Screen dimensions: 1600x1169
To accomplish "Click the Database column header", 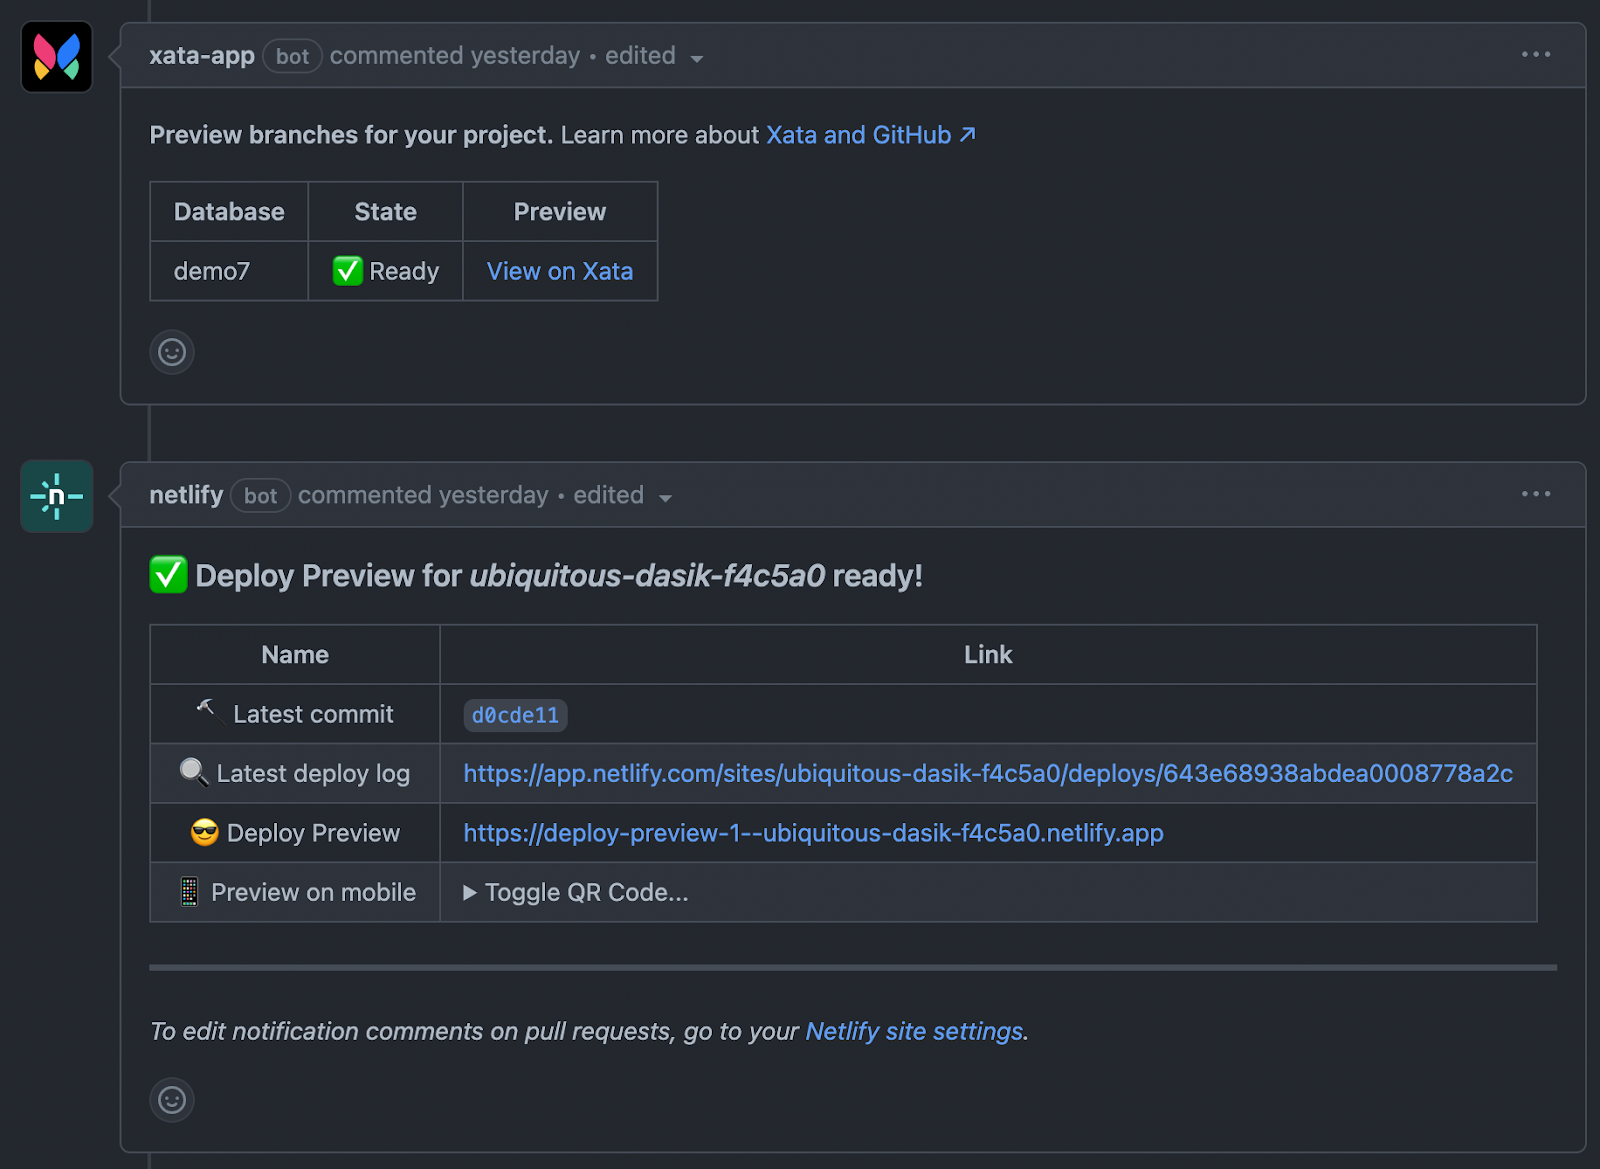I will 229,212.
